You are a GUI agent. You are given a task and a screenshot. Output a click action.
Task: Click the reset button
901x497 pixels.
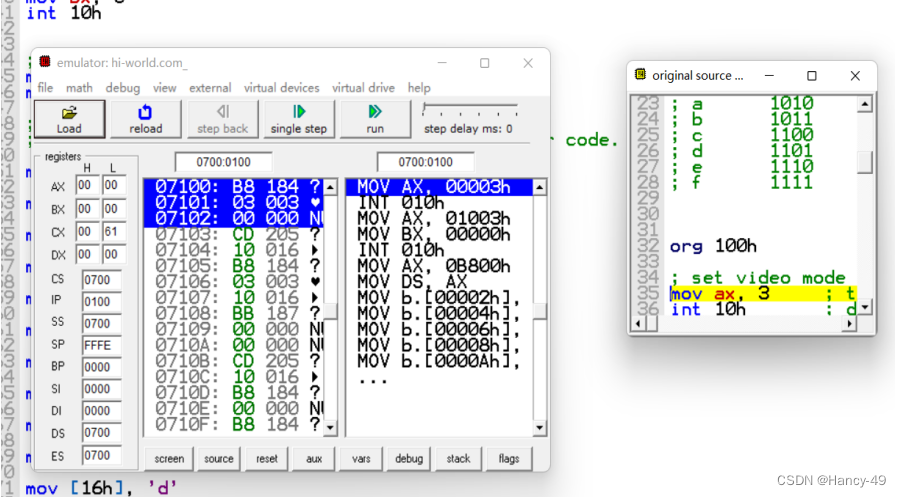click(x=267, y=459)
